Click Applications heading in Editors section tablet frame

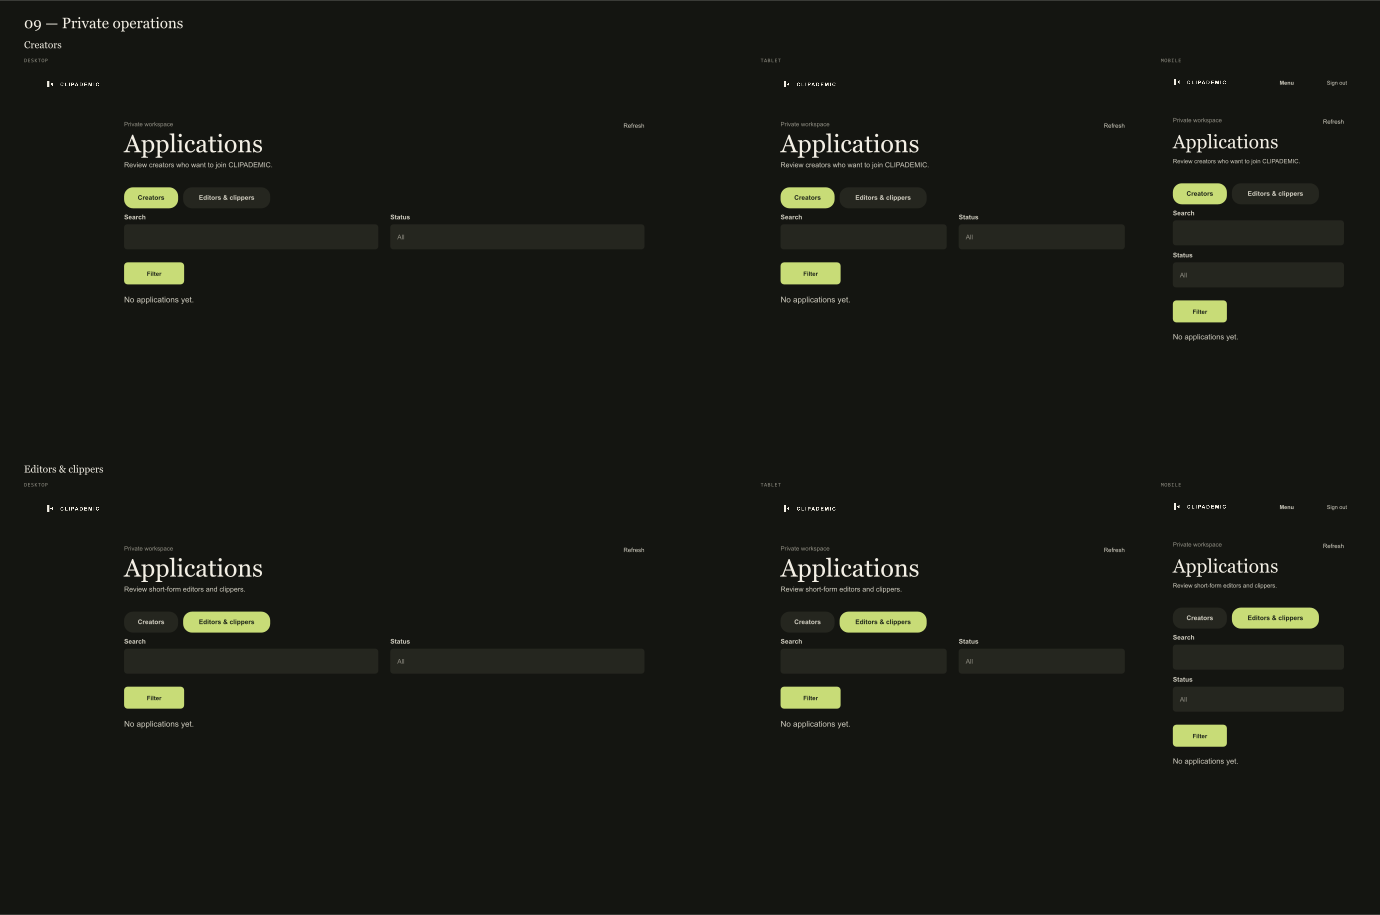pyautogui.click(x=849, y=569)
